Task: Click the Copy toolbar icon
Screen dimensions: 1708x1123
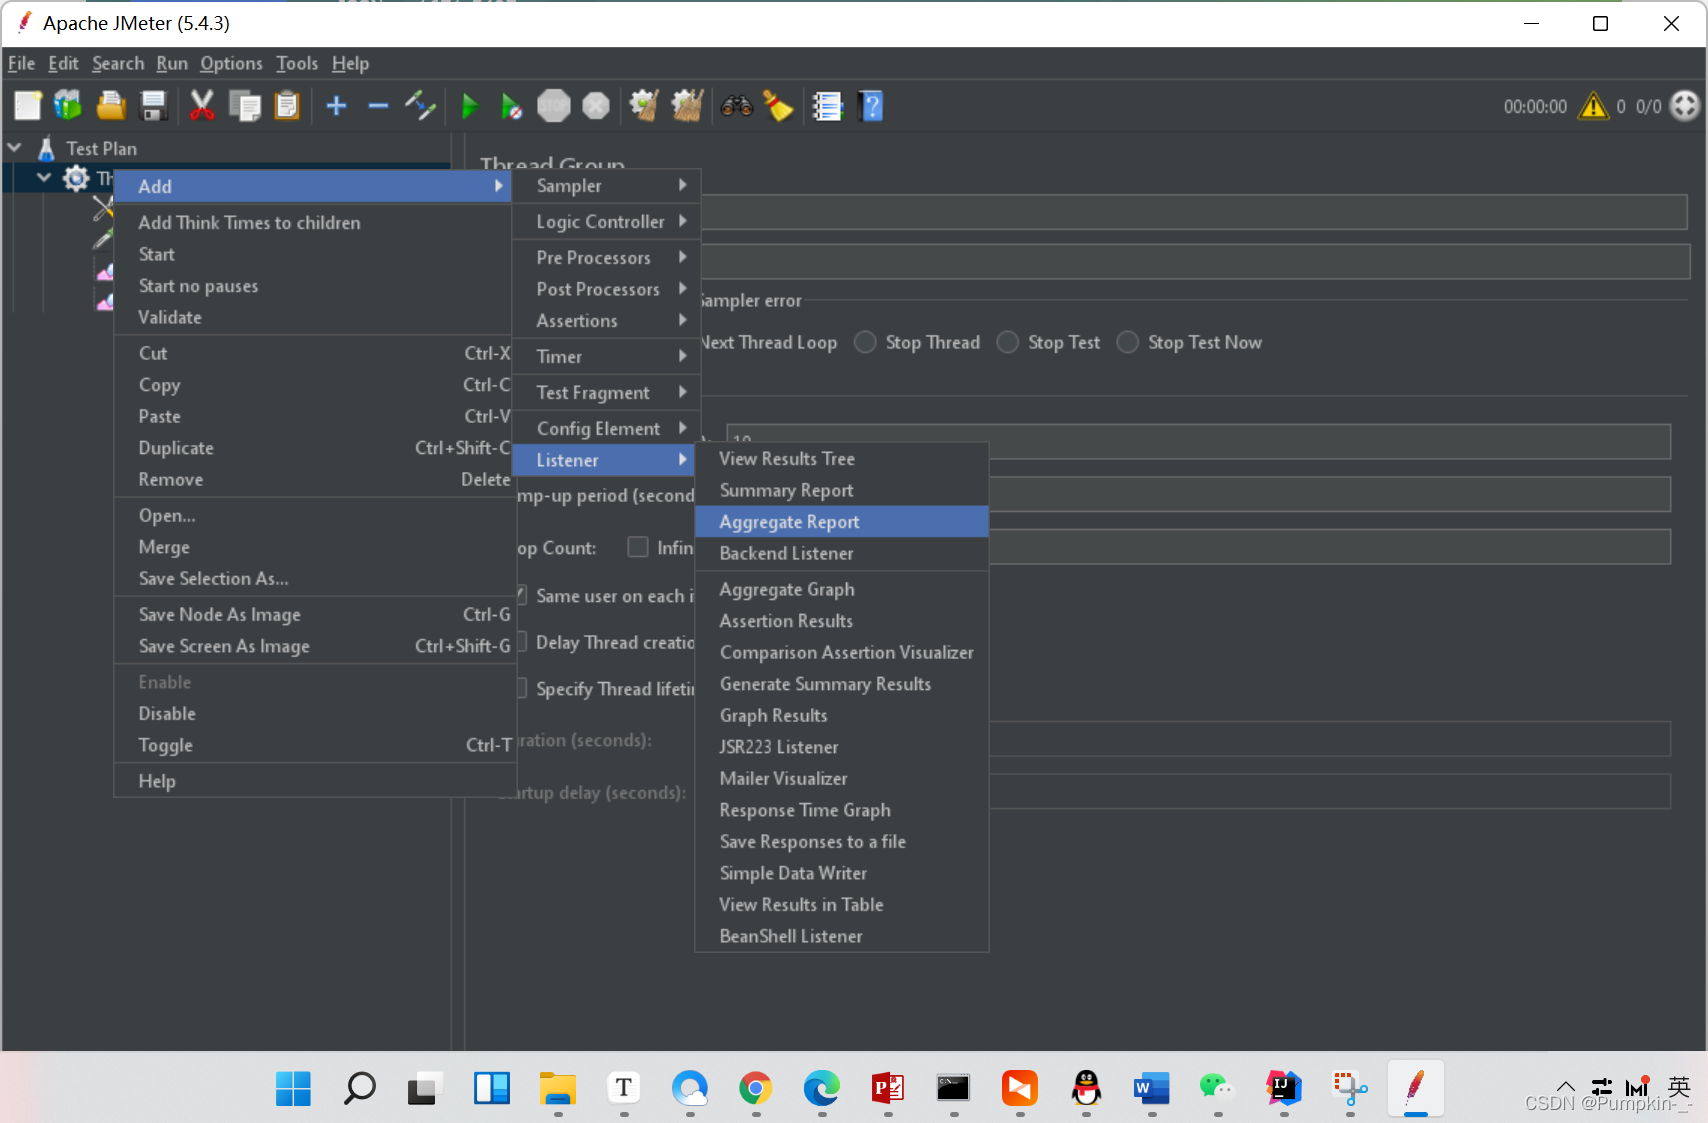Action: (244, 106)
